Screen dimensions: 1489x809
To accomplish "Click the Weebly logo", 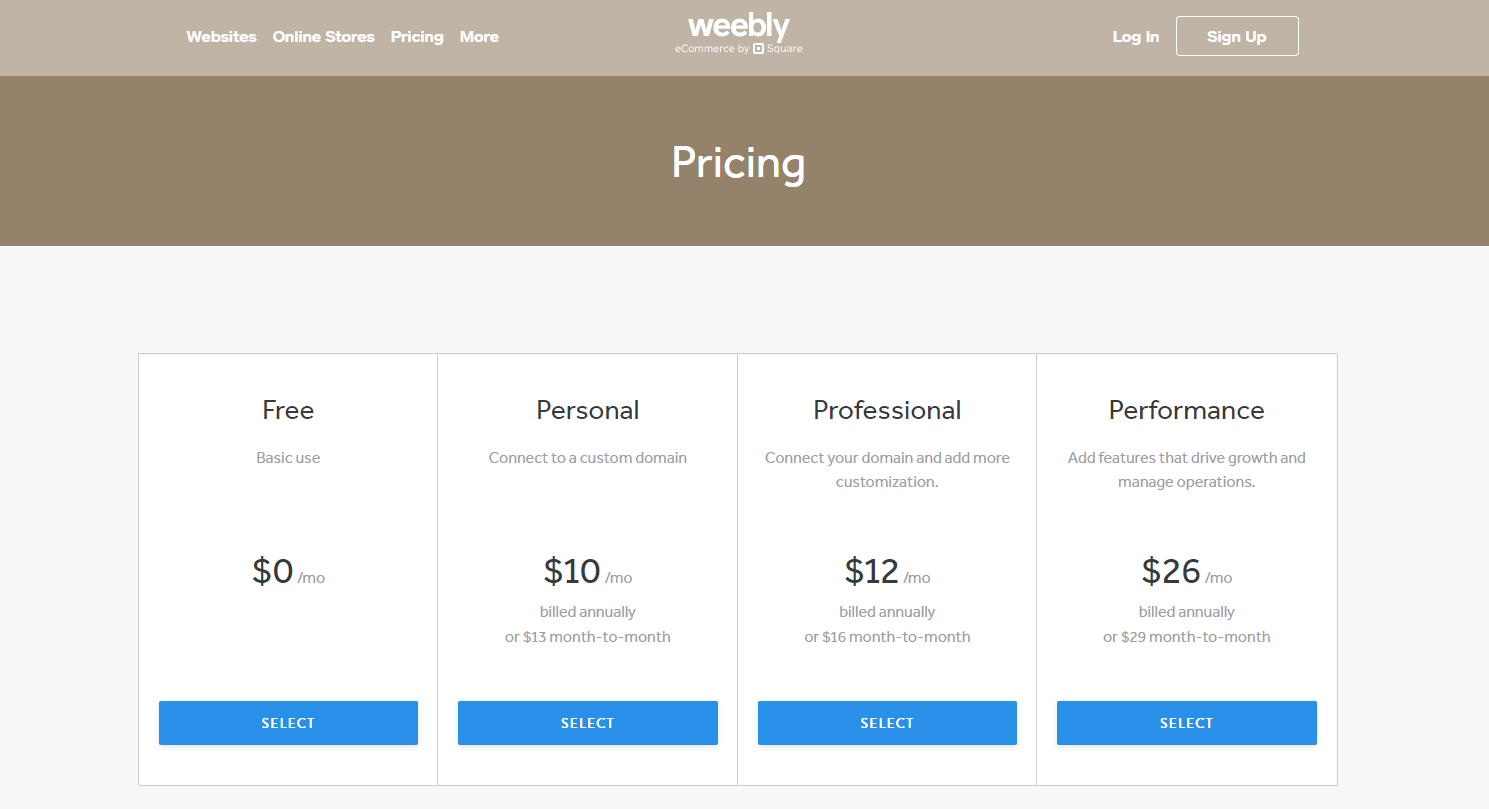I will (x=738, y=26).
